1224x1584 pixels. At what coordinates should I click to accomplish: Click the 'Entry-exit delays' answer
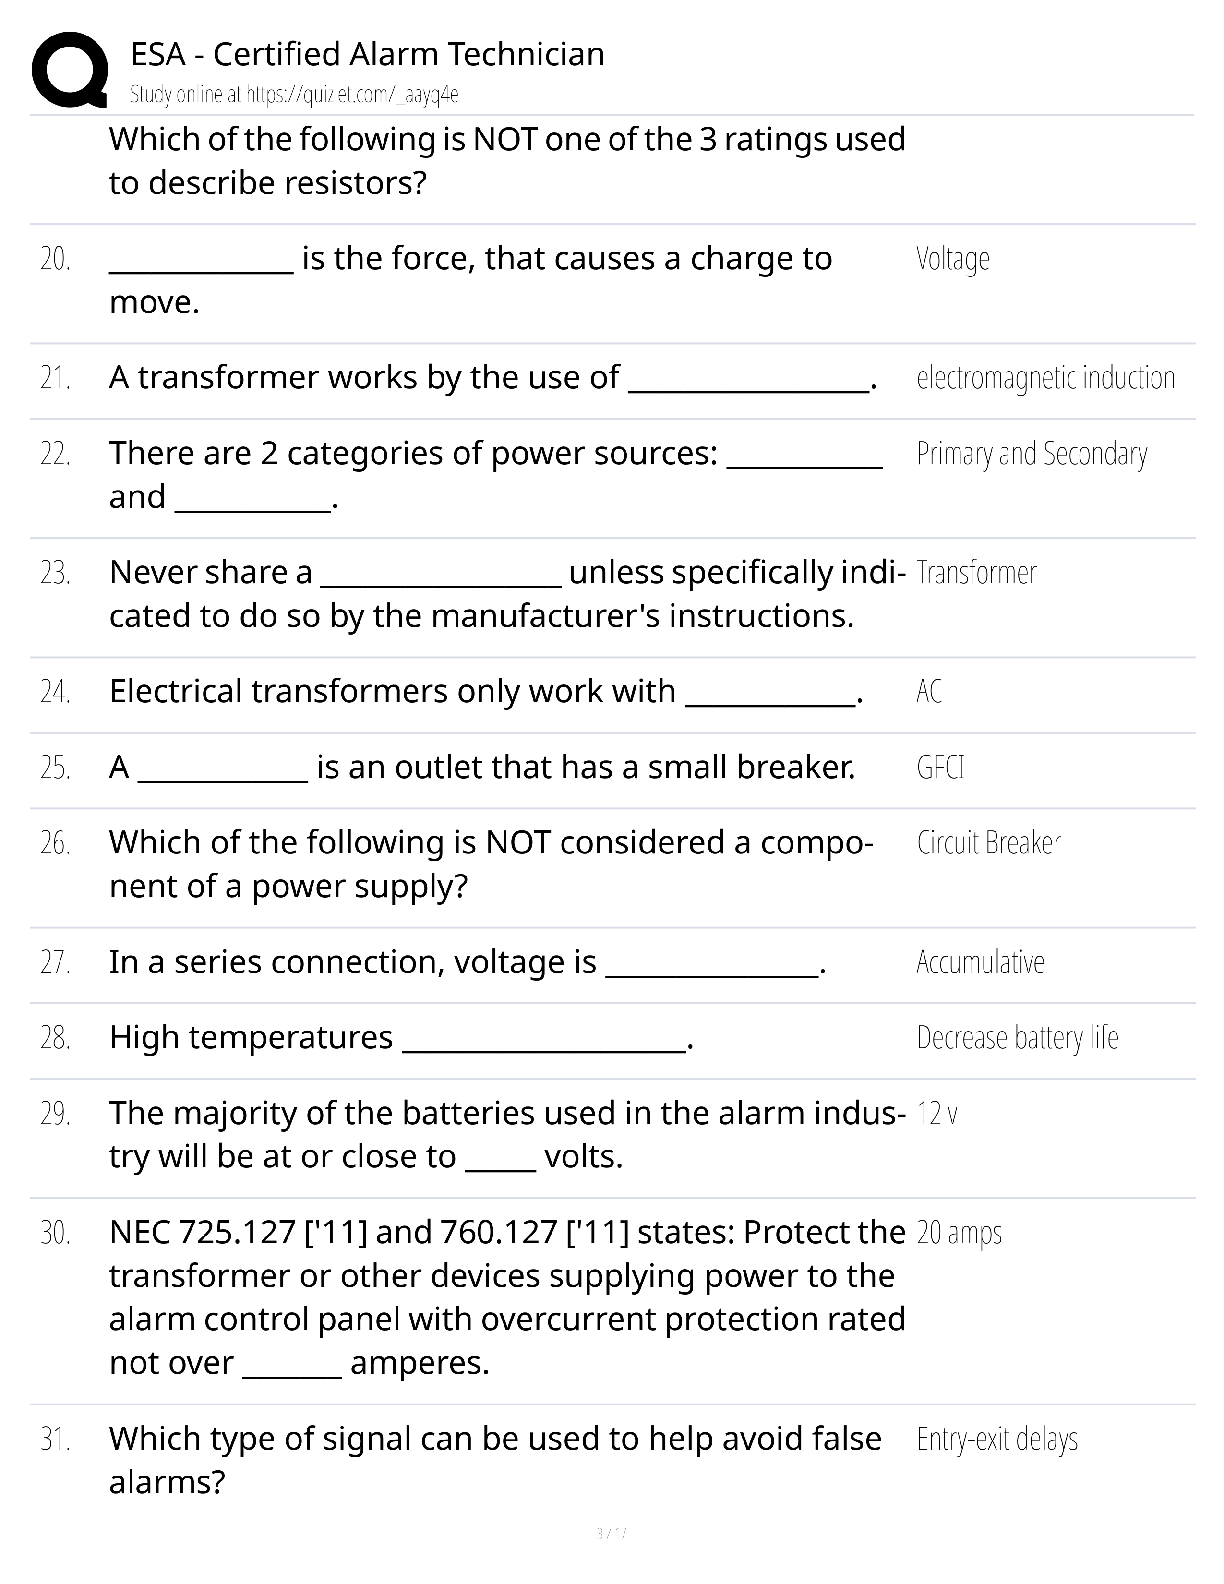point(997,1440)
